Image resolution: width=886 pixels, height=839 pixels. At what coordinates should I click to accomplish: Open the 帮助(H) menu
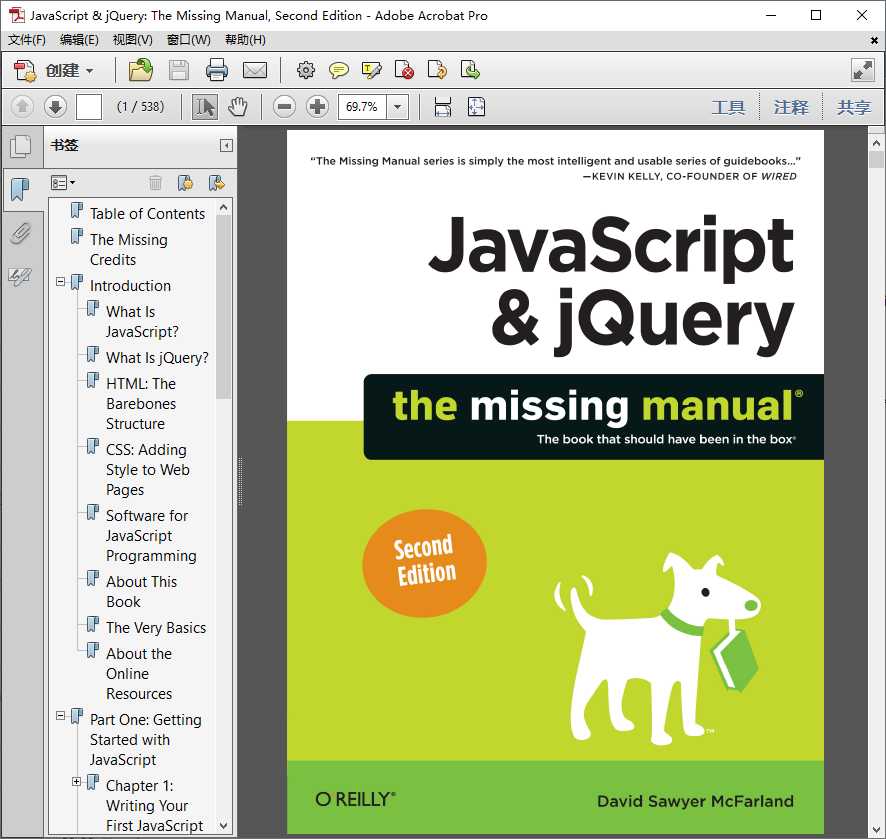click(x=245, y=40)
